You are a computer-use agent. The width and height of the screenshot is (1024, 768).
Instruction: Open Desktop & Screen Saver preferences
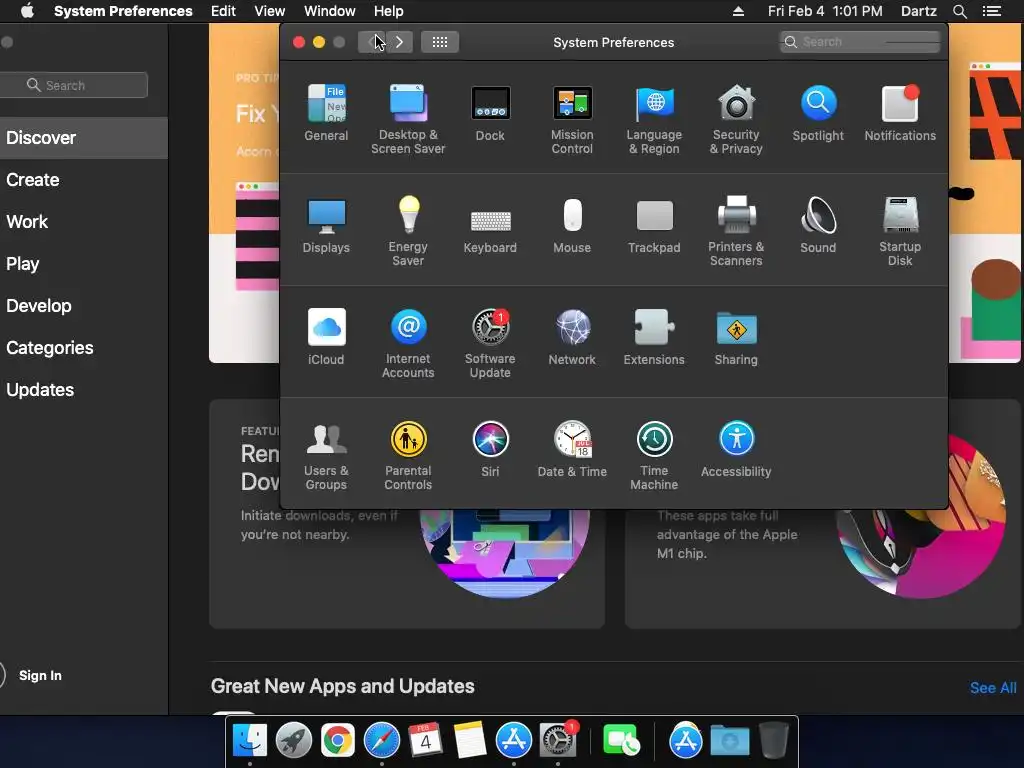pos(408,119)
